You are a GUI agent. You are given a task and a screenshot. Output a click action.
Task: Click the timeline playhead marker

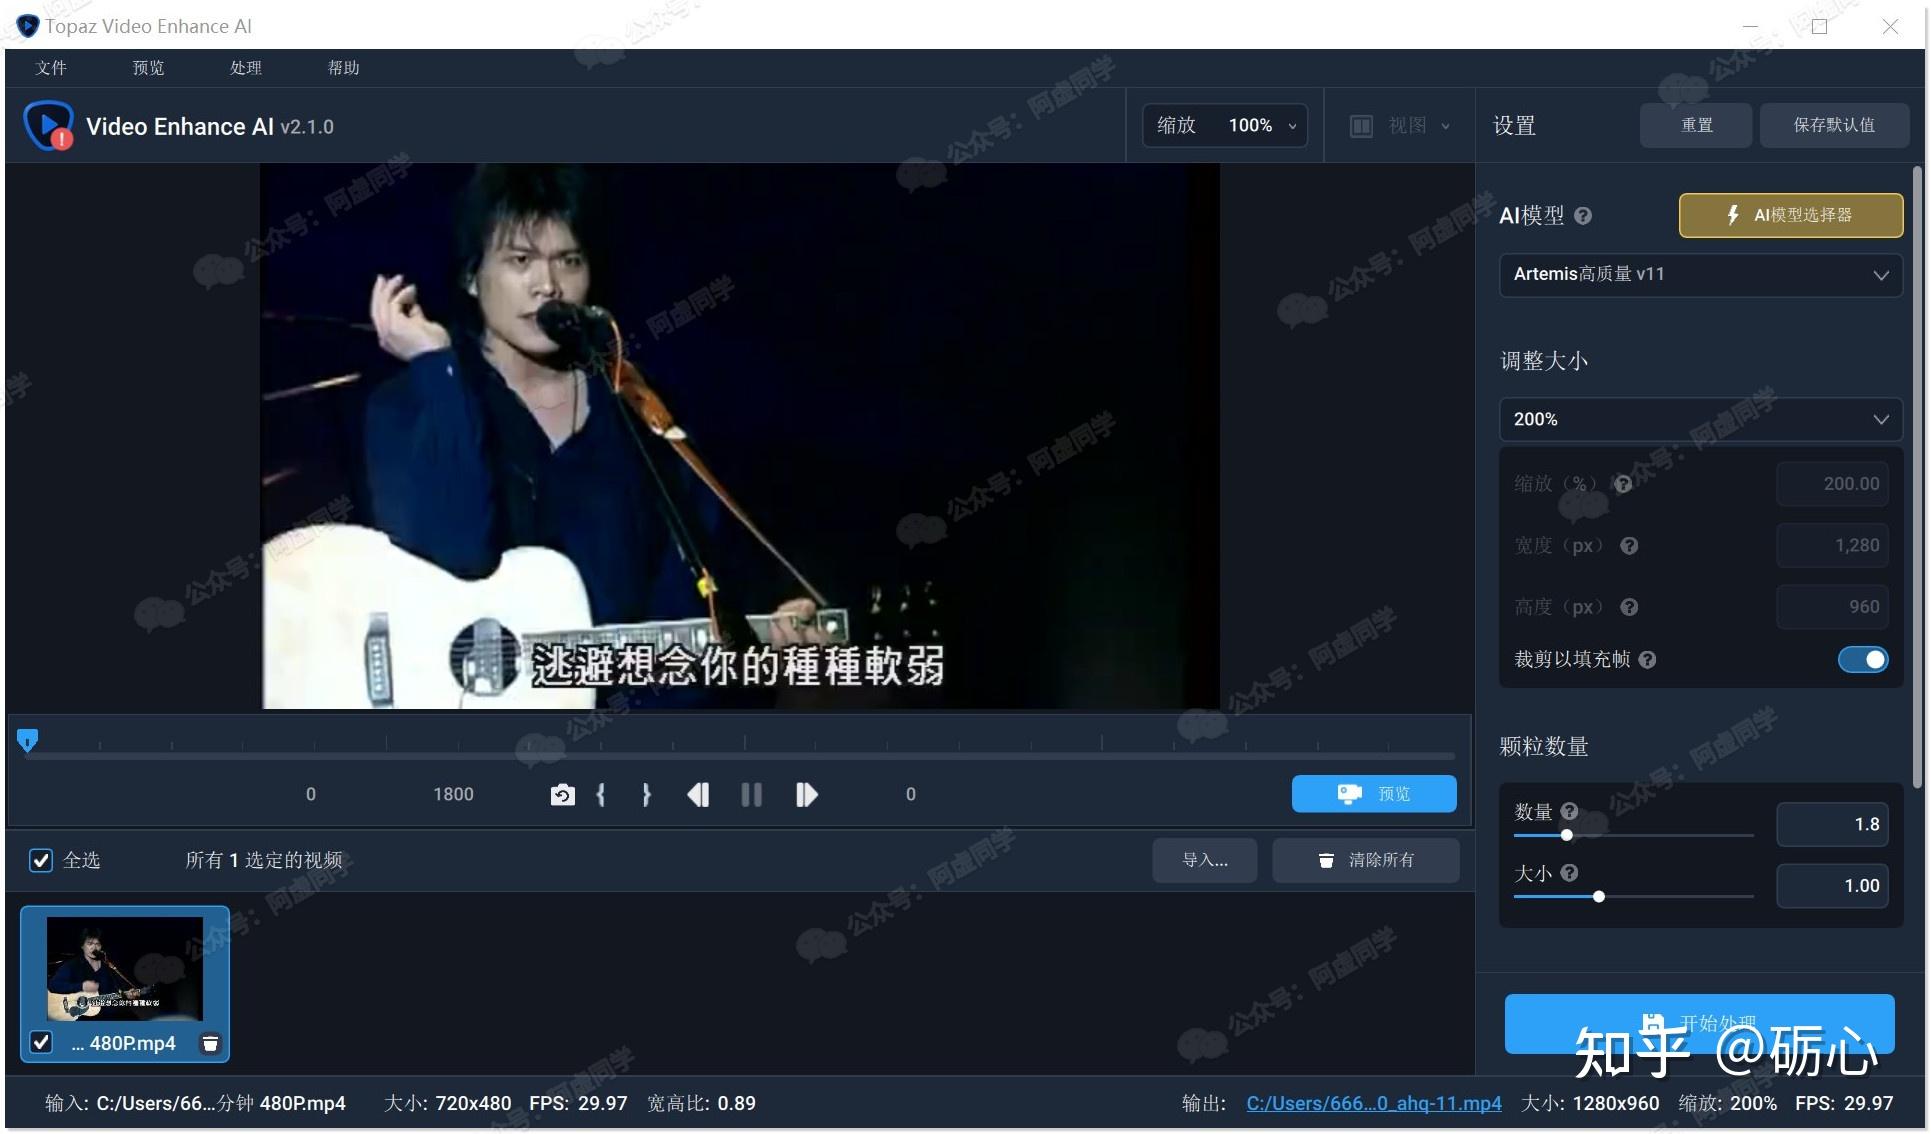[27, 740]
